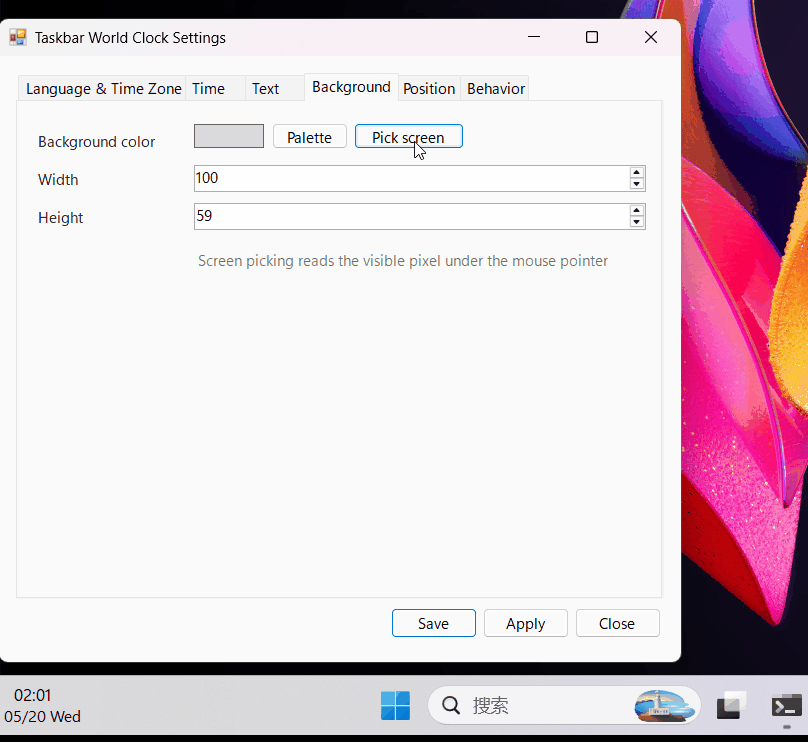Click the Background color label
This screenshot has height=742, width=808.
coord(96,142)
